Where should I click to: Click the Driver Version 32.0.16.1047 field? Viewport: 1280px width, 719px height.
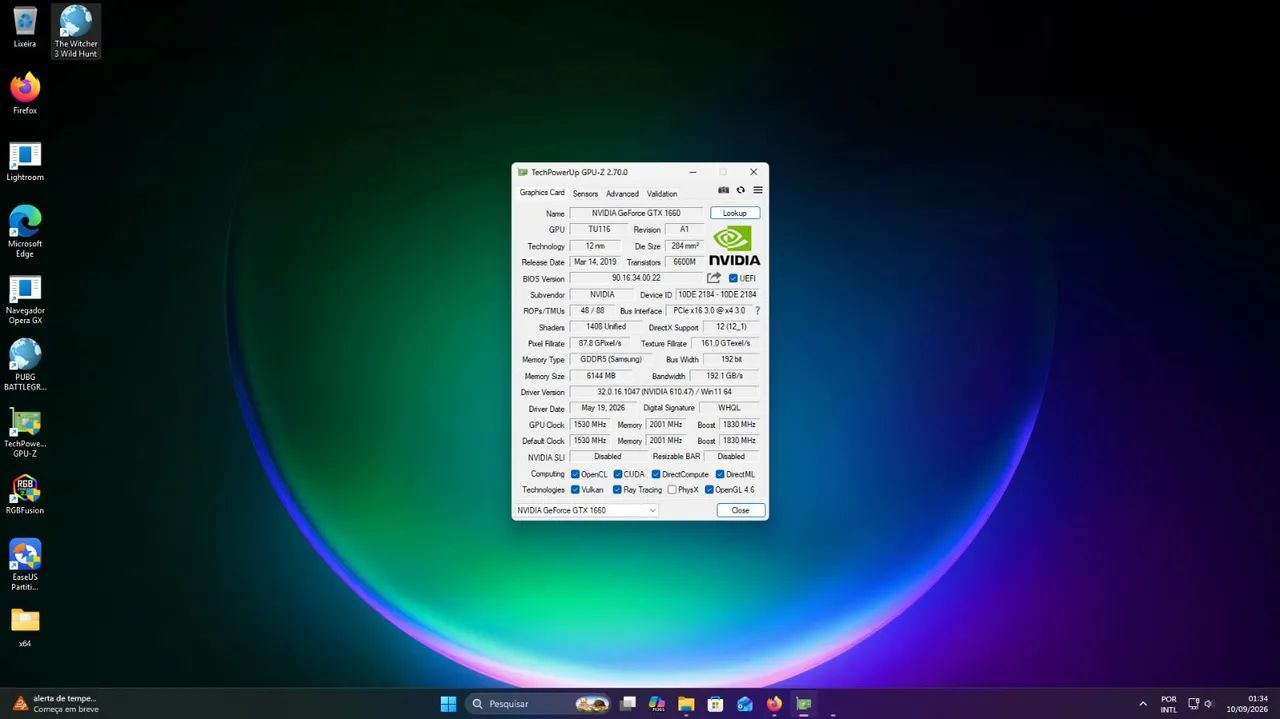[664, 392]
